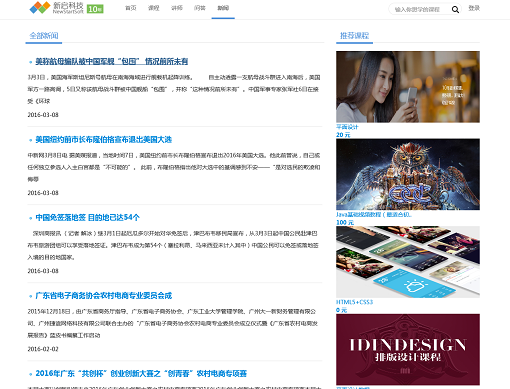The height and width of the screenshot is (389, 510).
Task: Click the woman with phone course thumbnail
Action: [x=408, y=87]
